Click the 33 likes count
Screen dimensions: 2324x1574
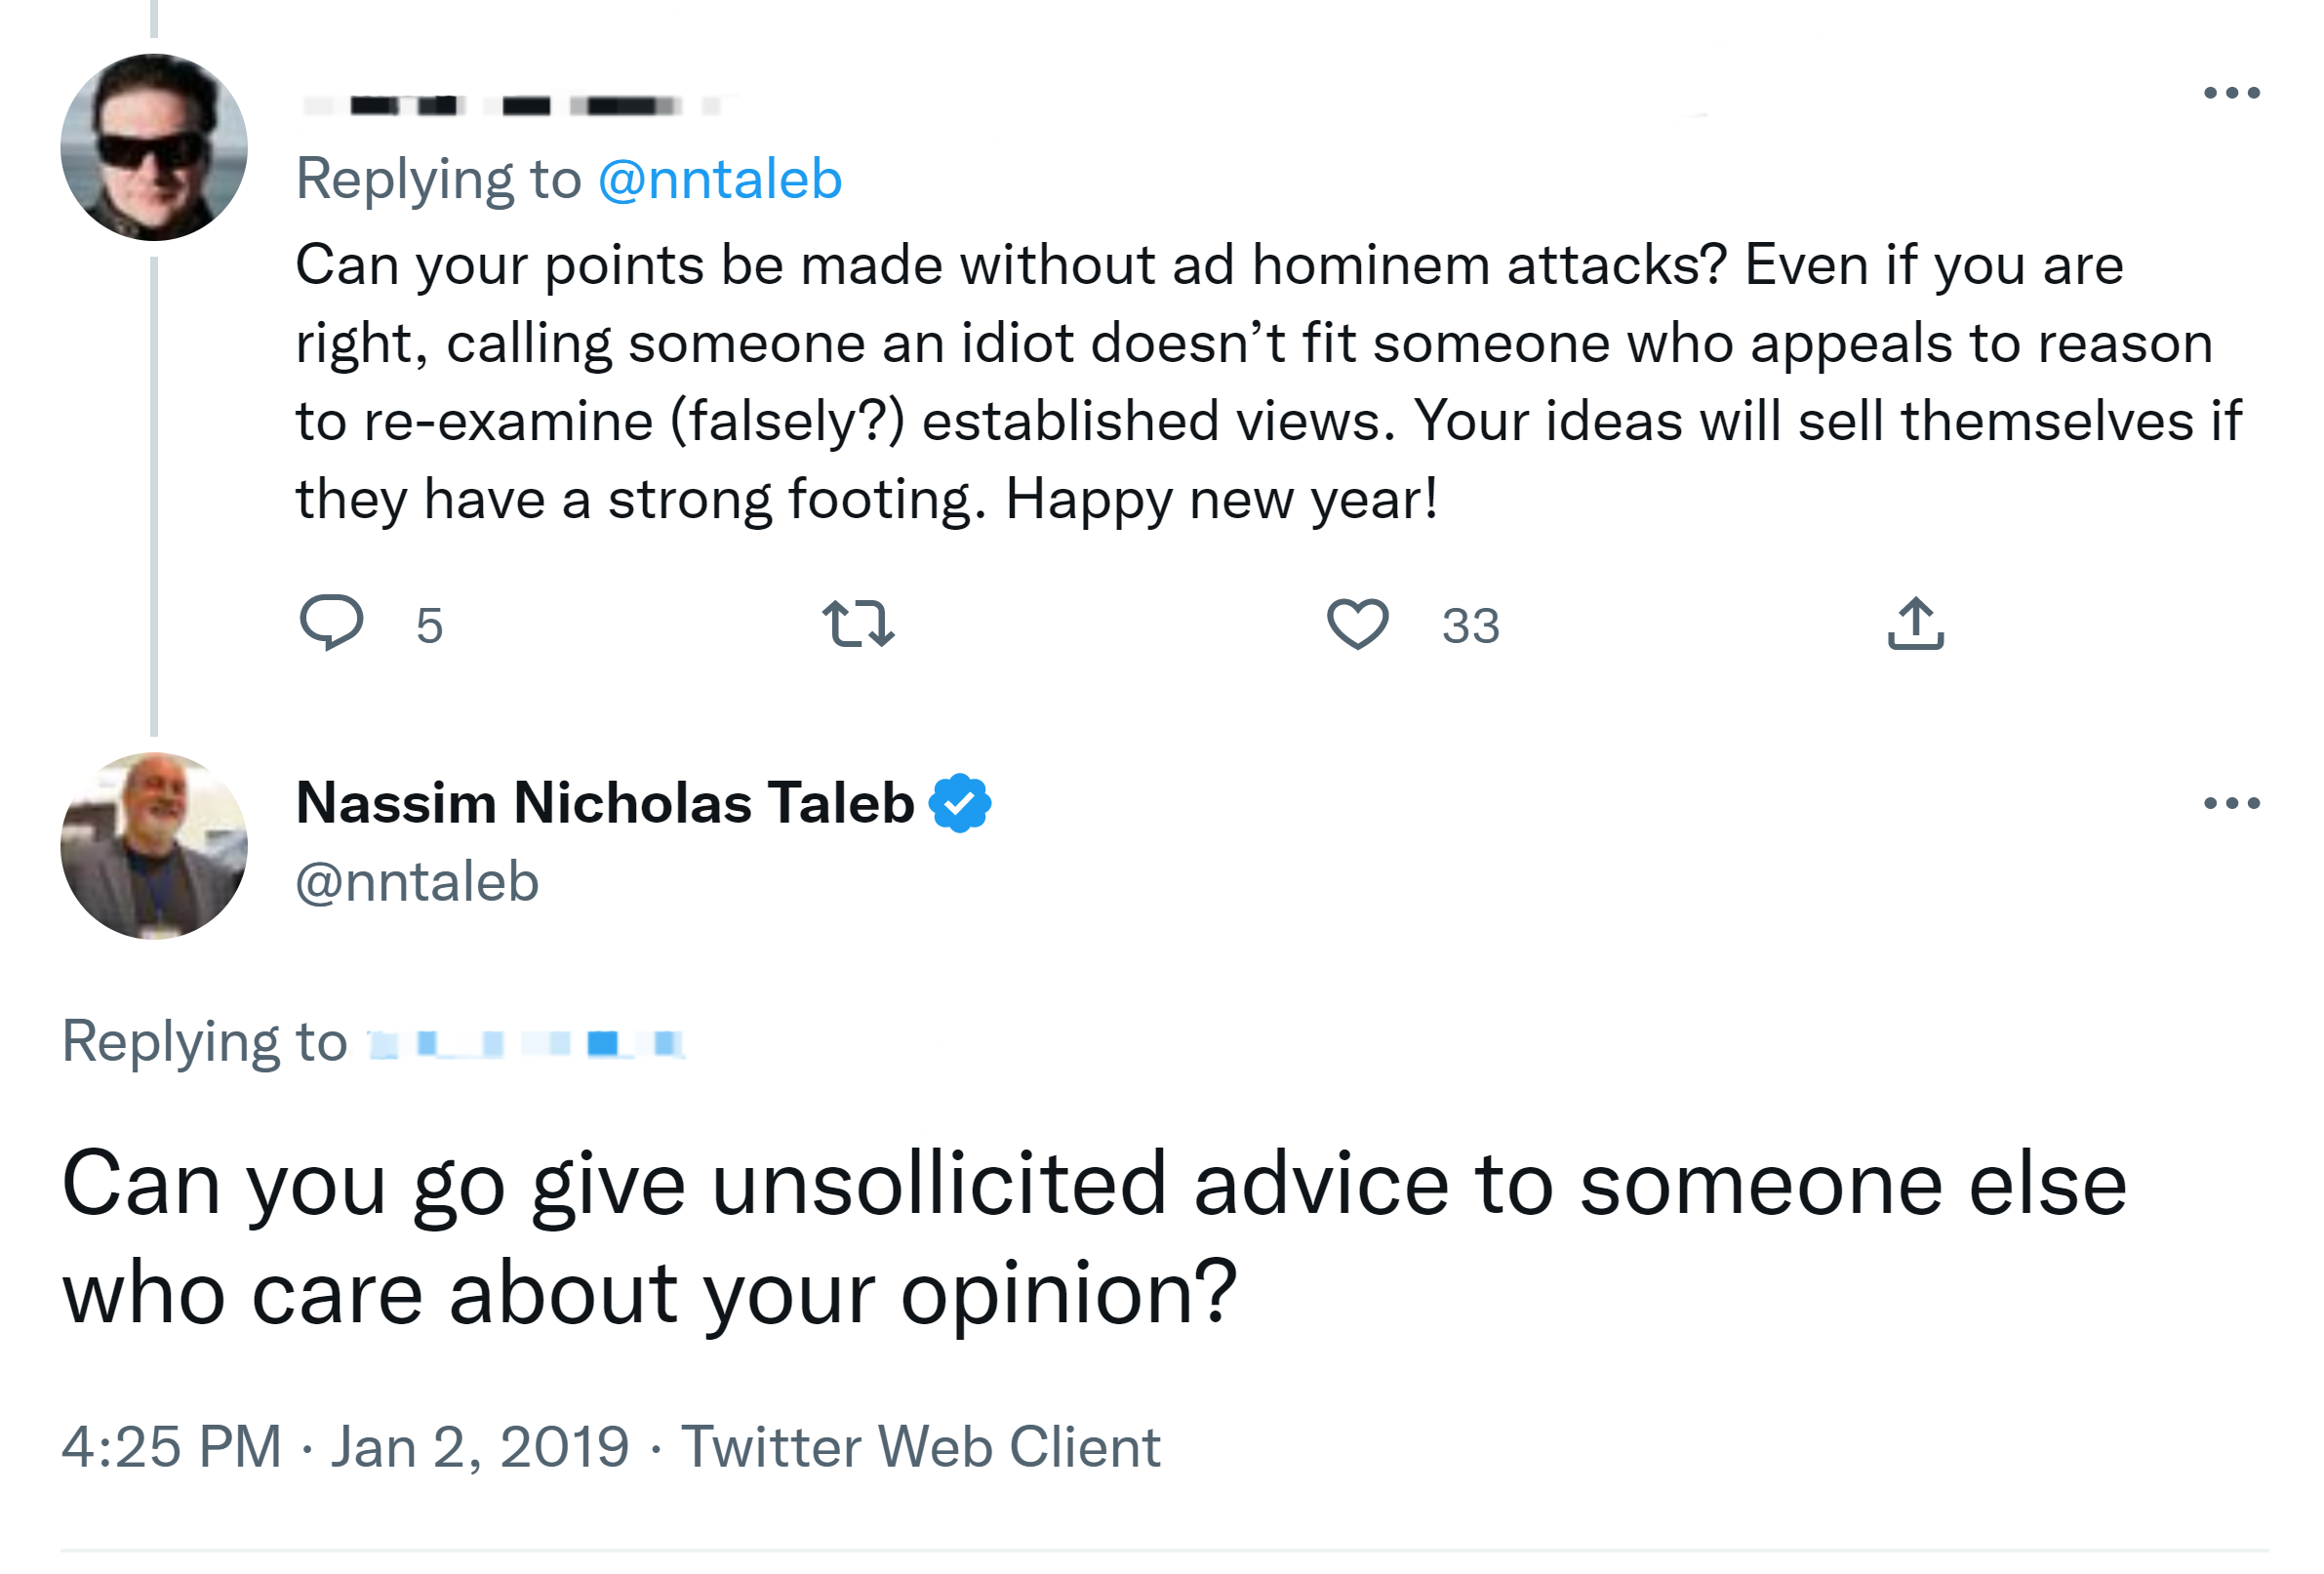point(1470,626)
